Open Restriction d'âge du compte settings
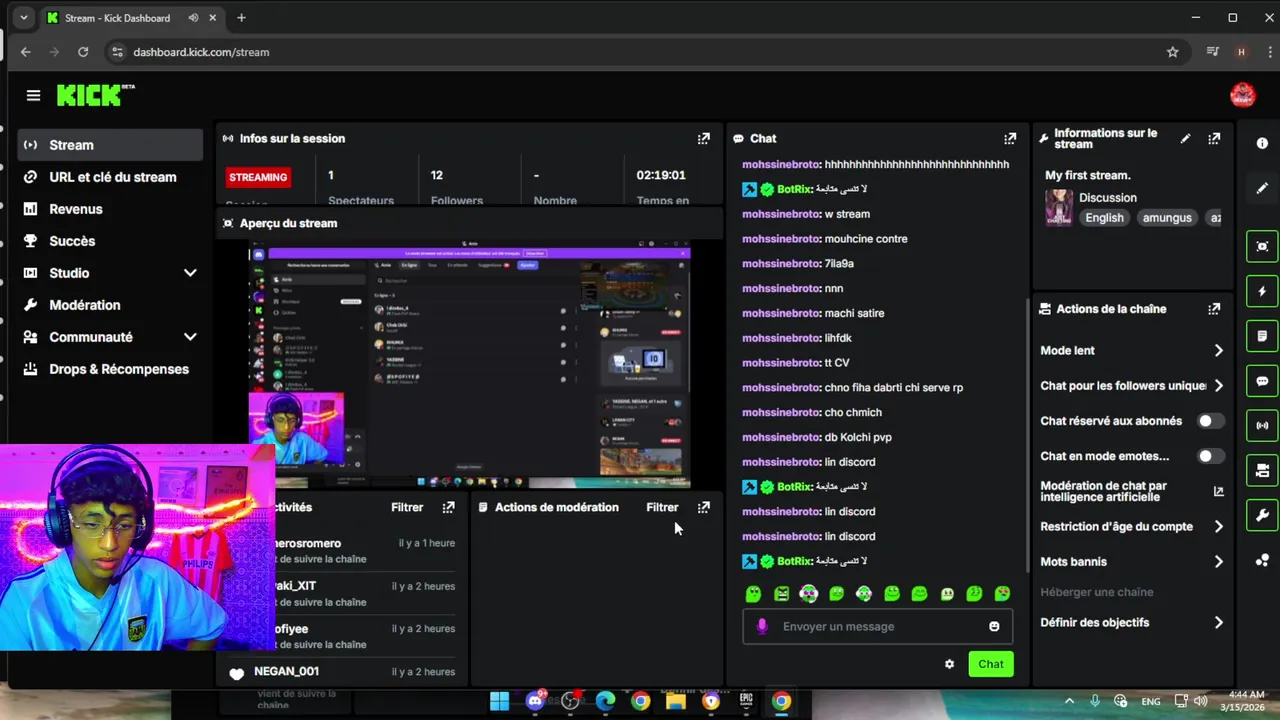Image resolution: width=1280 pixels, height=720 pixels. point(1132,527)
